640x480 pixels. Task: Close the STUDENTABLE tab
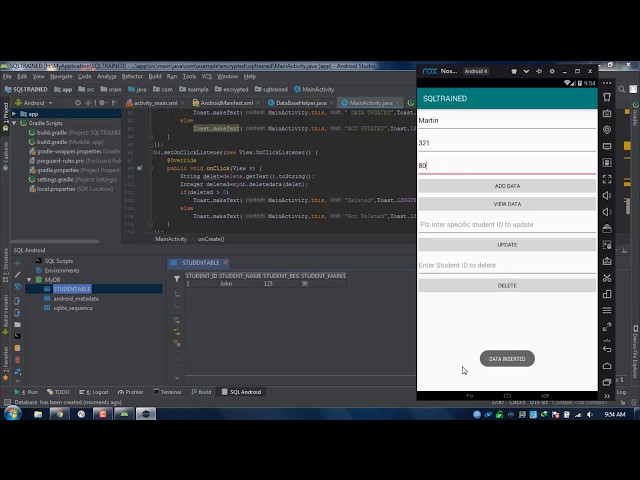225,262
